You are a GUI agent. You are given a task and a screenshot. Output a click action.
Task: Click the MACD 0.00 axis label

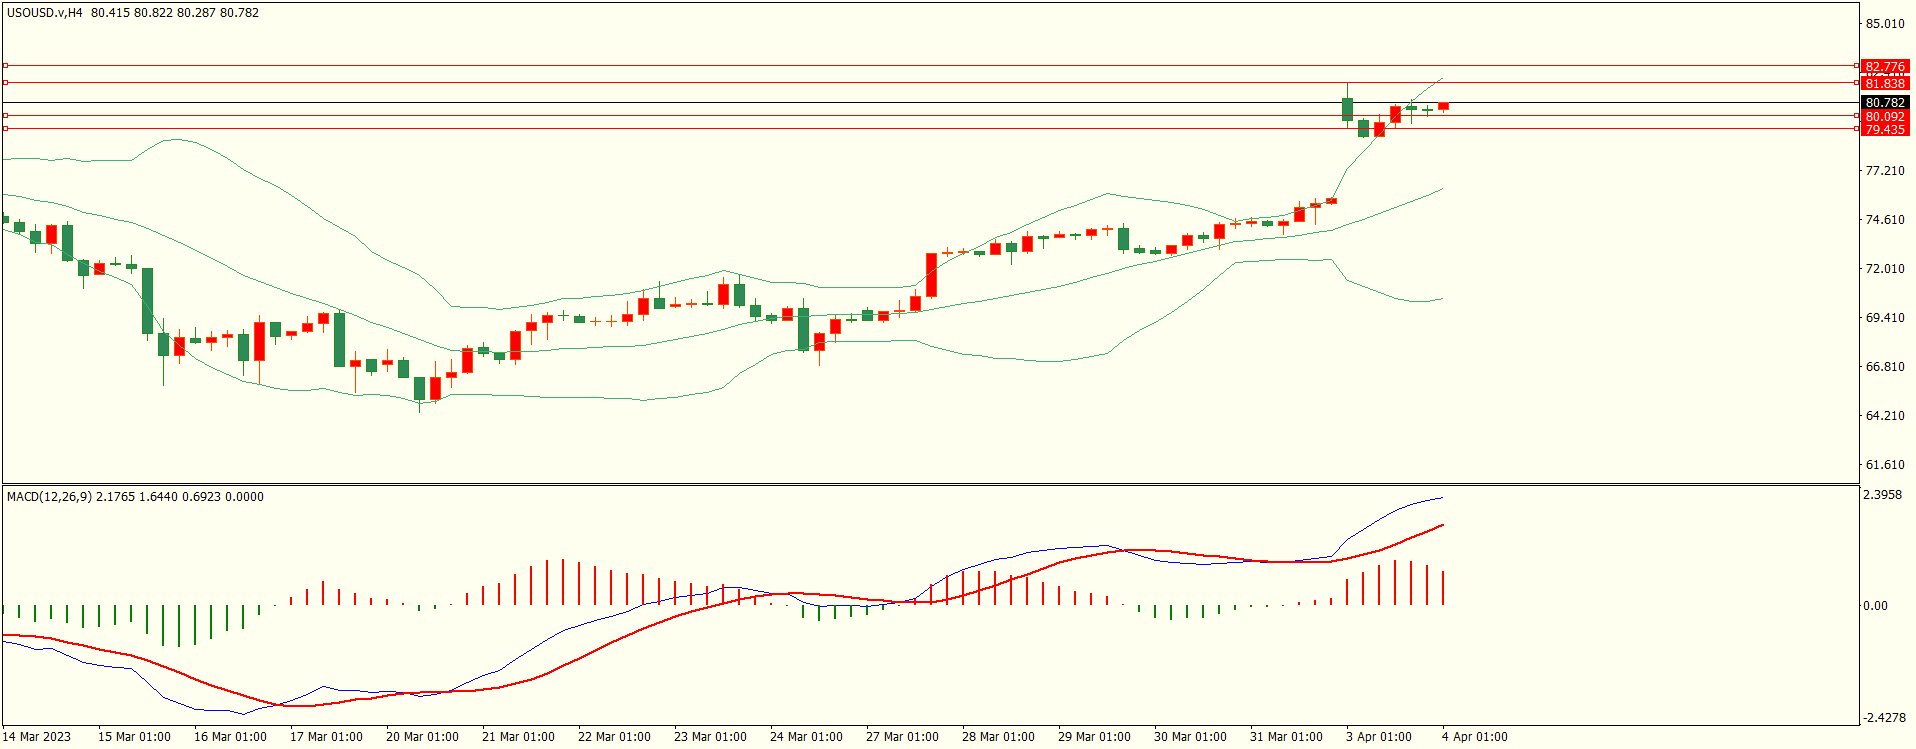coord(1875,606)
